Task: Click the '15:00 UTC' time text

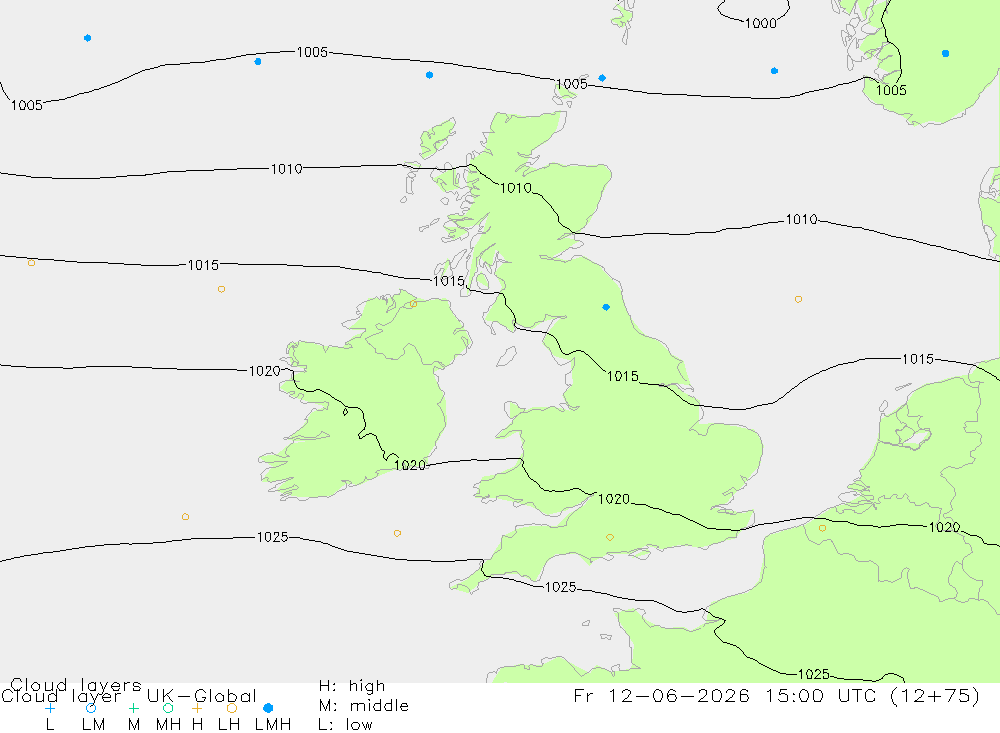Action: click(821, 695)
